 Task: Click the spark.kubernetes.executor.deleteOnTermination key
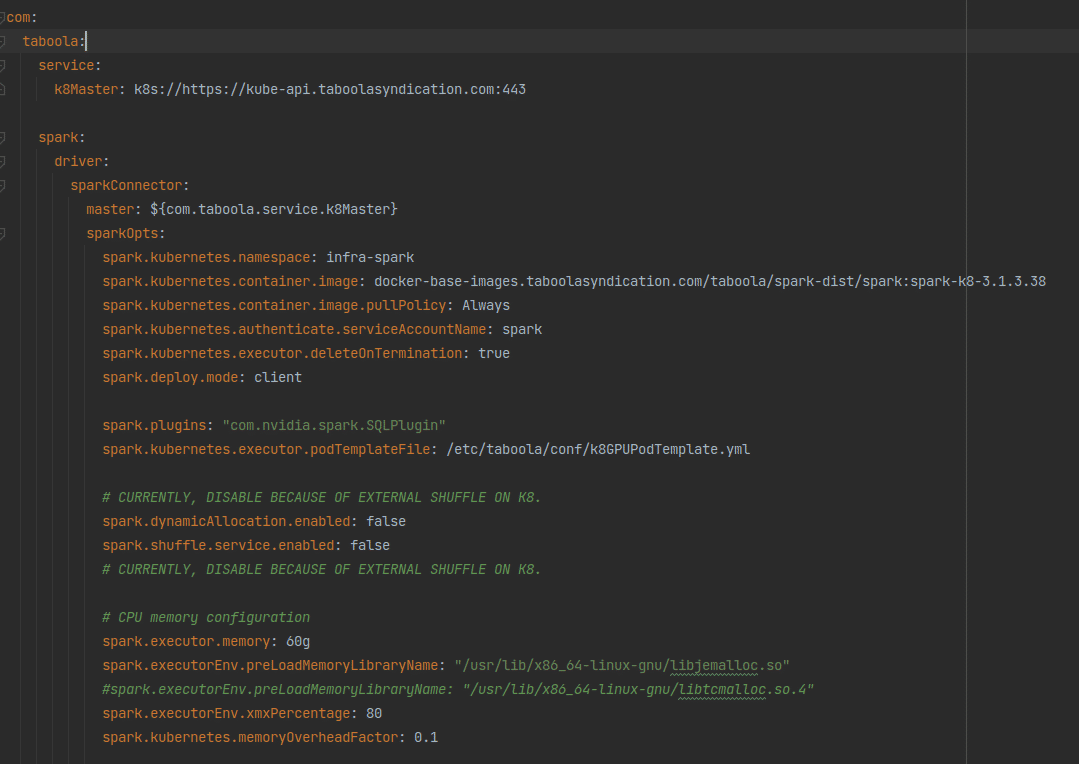tap(282, 353)
